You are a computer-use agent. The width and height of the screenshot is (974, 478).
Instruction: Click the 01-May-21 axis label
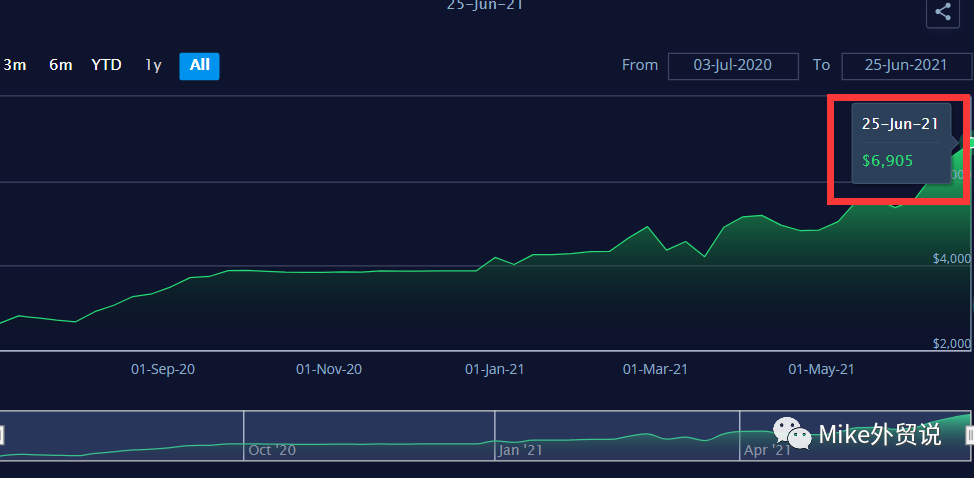pos(821,369)
